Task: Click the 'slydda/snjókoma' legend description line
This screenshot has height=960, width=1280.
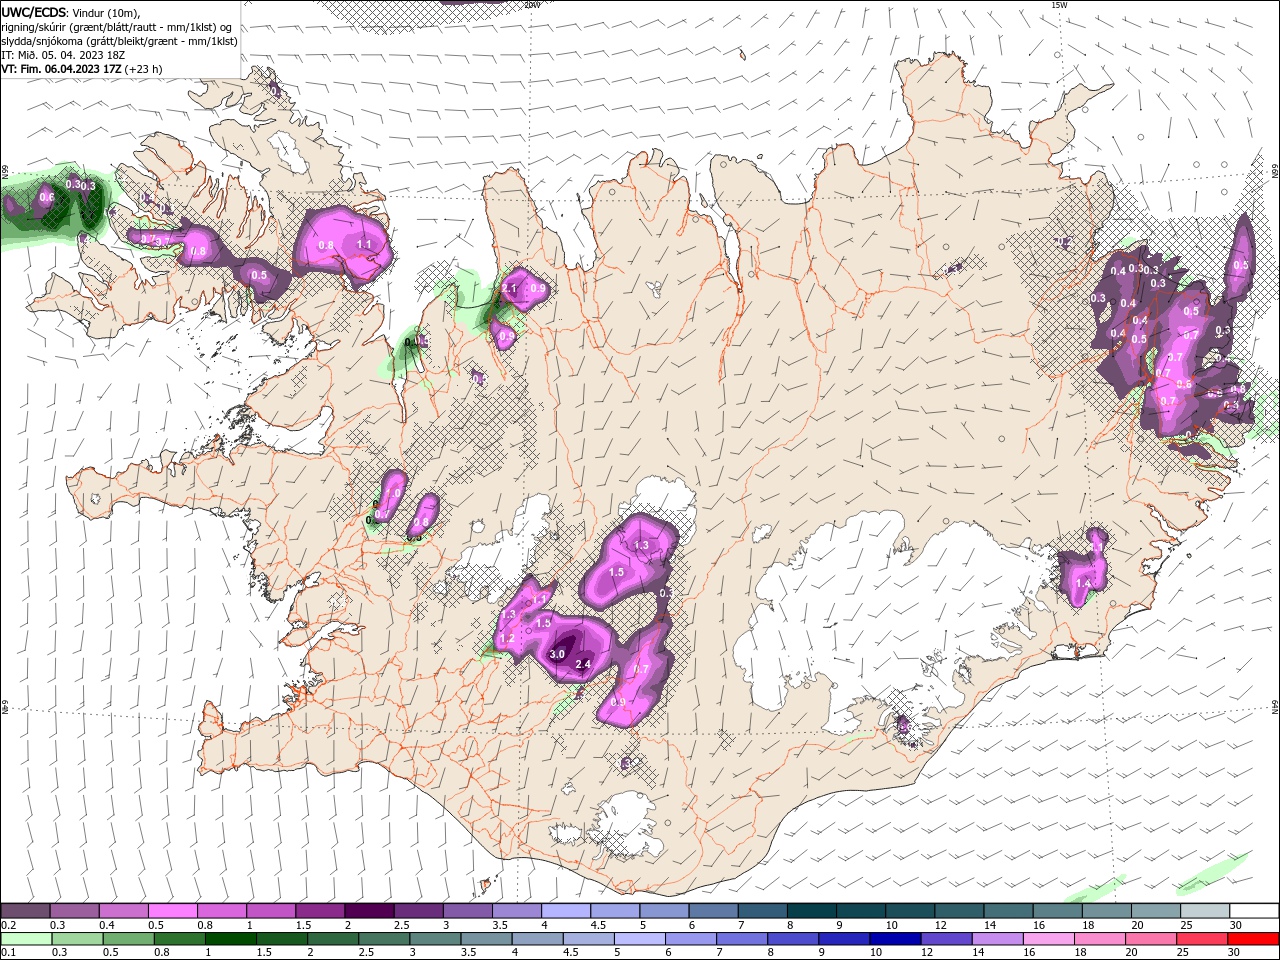Action: pyautogui.click(x=119, y=41)
